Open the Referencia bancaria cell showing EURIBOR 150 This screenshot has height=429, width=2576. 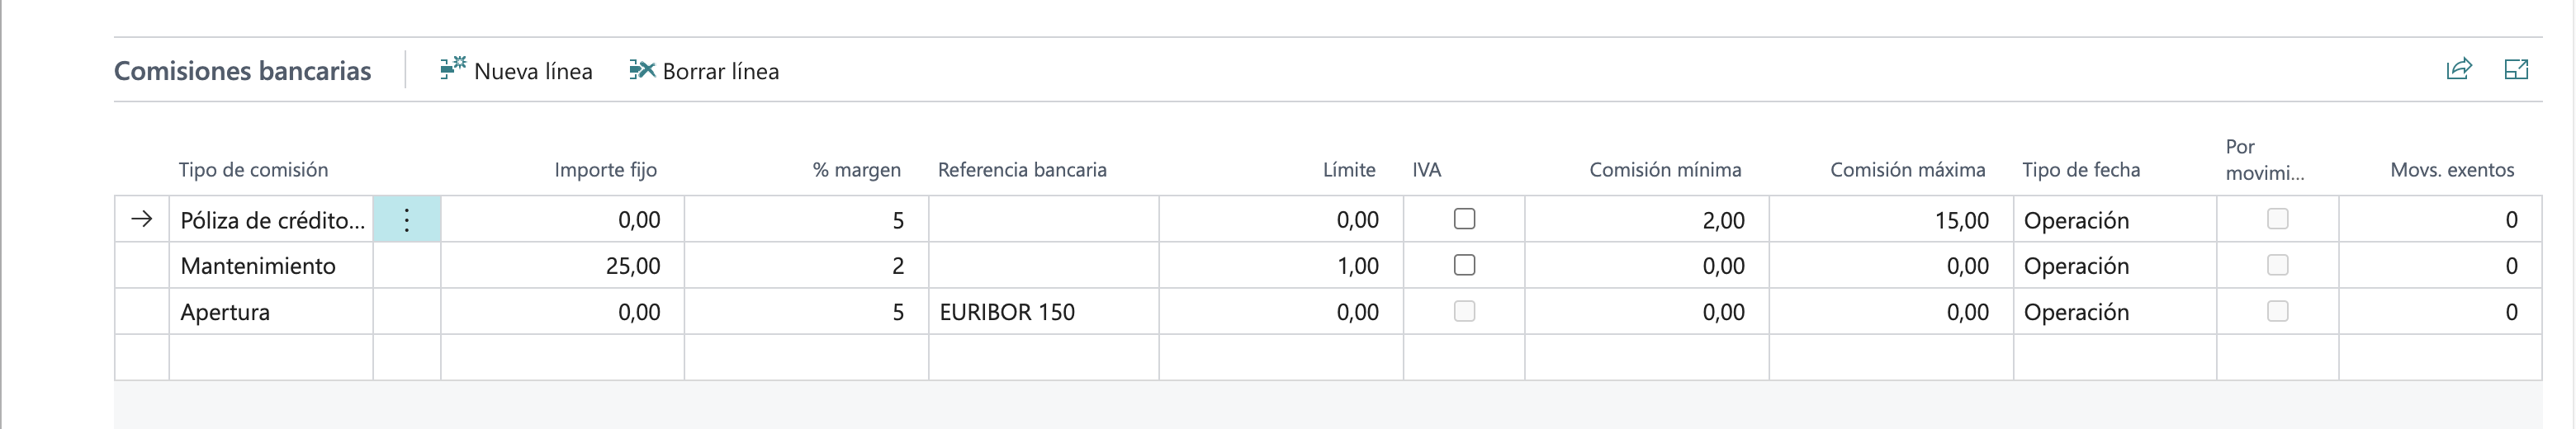pos(1042,312)
